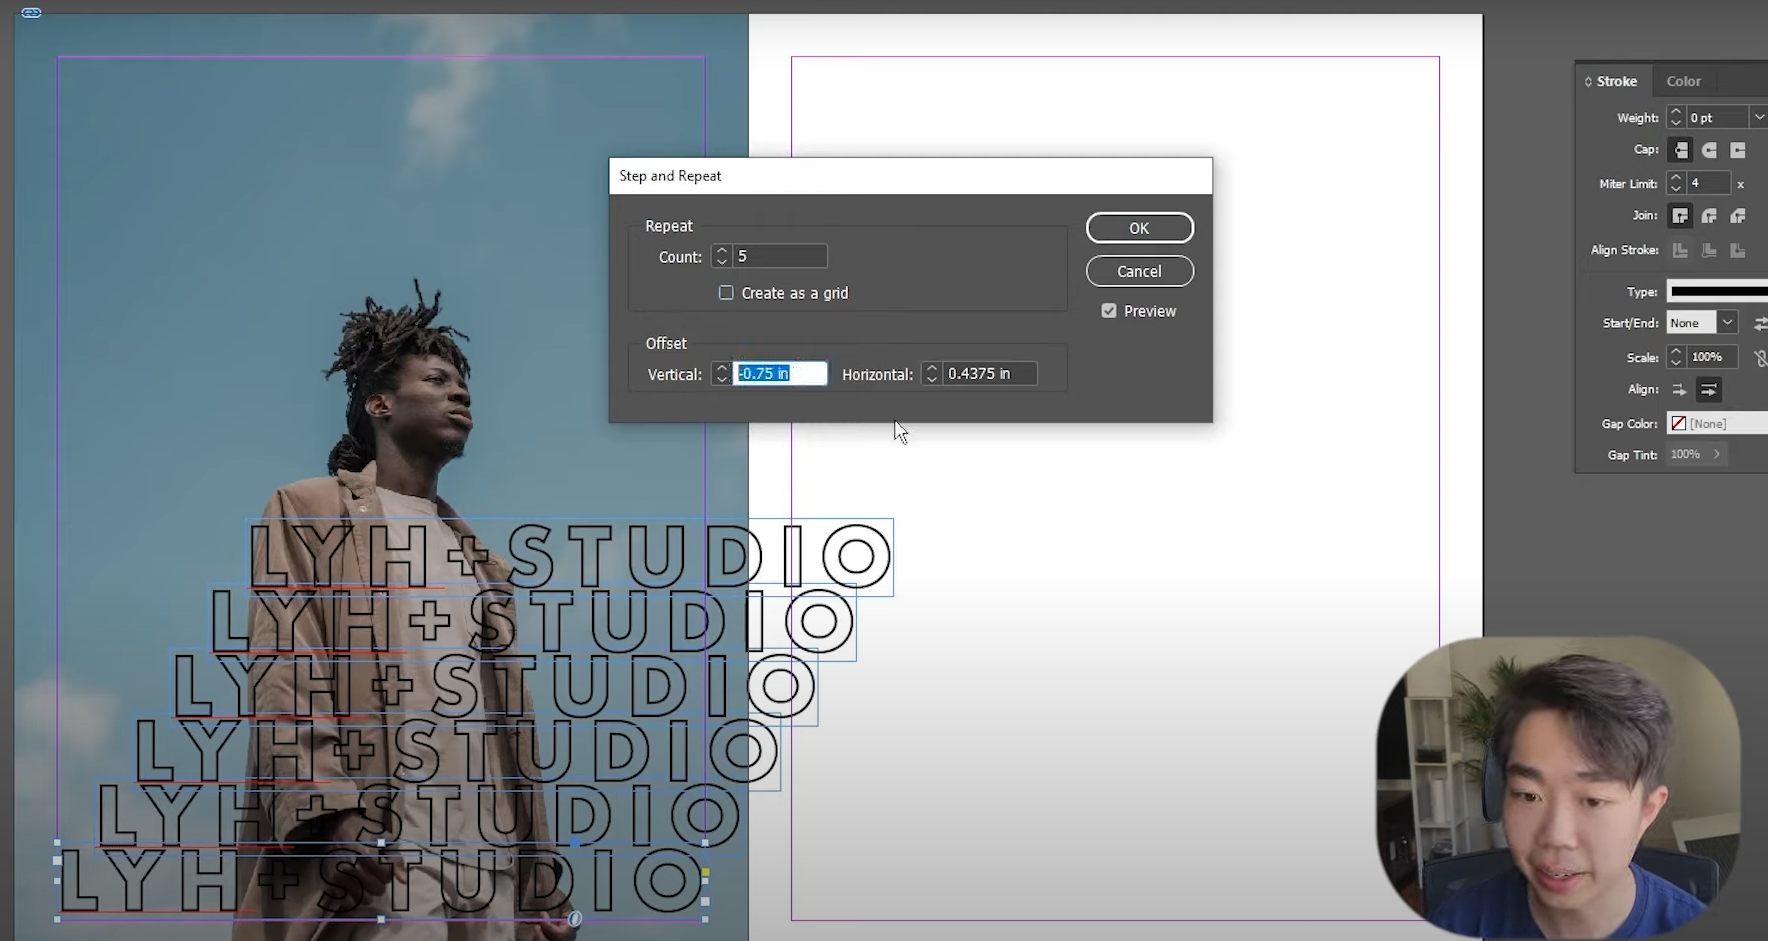Choose the Bevel Join icon
Image resolution: width=1768 pixels, height=941 pixels.
click(1738, 215)
